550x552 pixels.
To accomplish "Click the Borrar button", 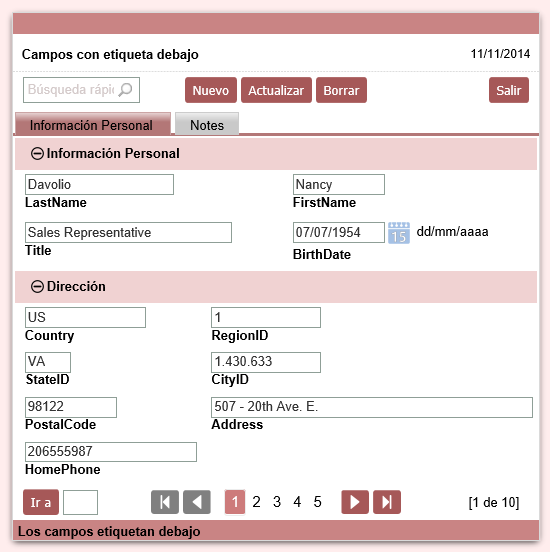I will [x=342, y=90].
